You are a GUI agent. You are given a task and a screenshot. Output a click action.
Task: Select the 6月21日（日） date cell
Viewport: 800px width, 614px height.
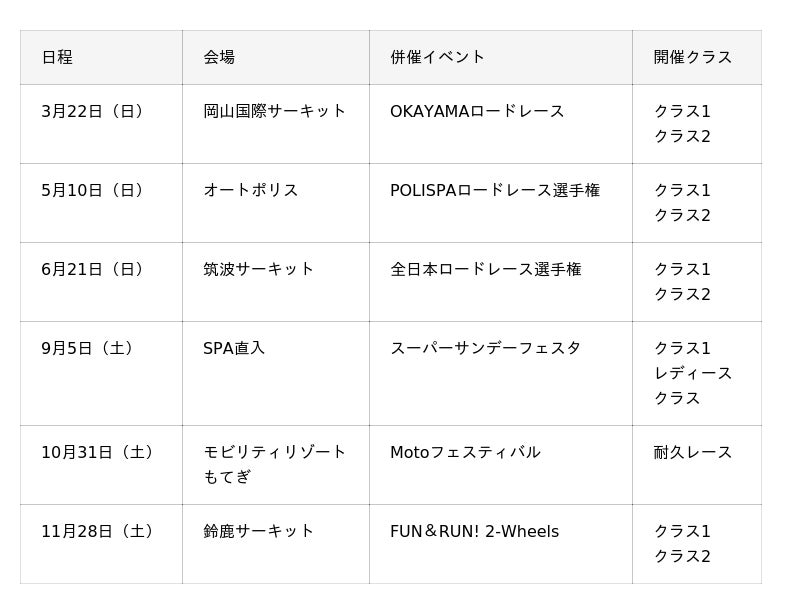[x=95, y=269]
